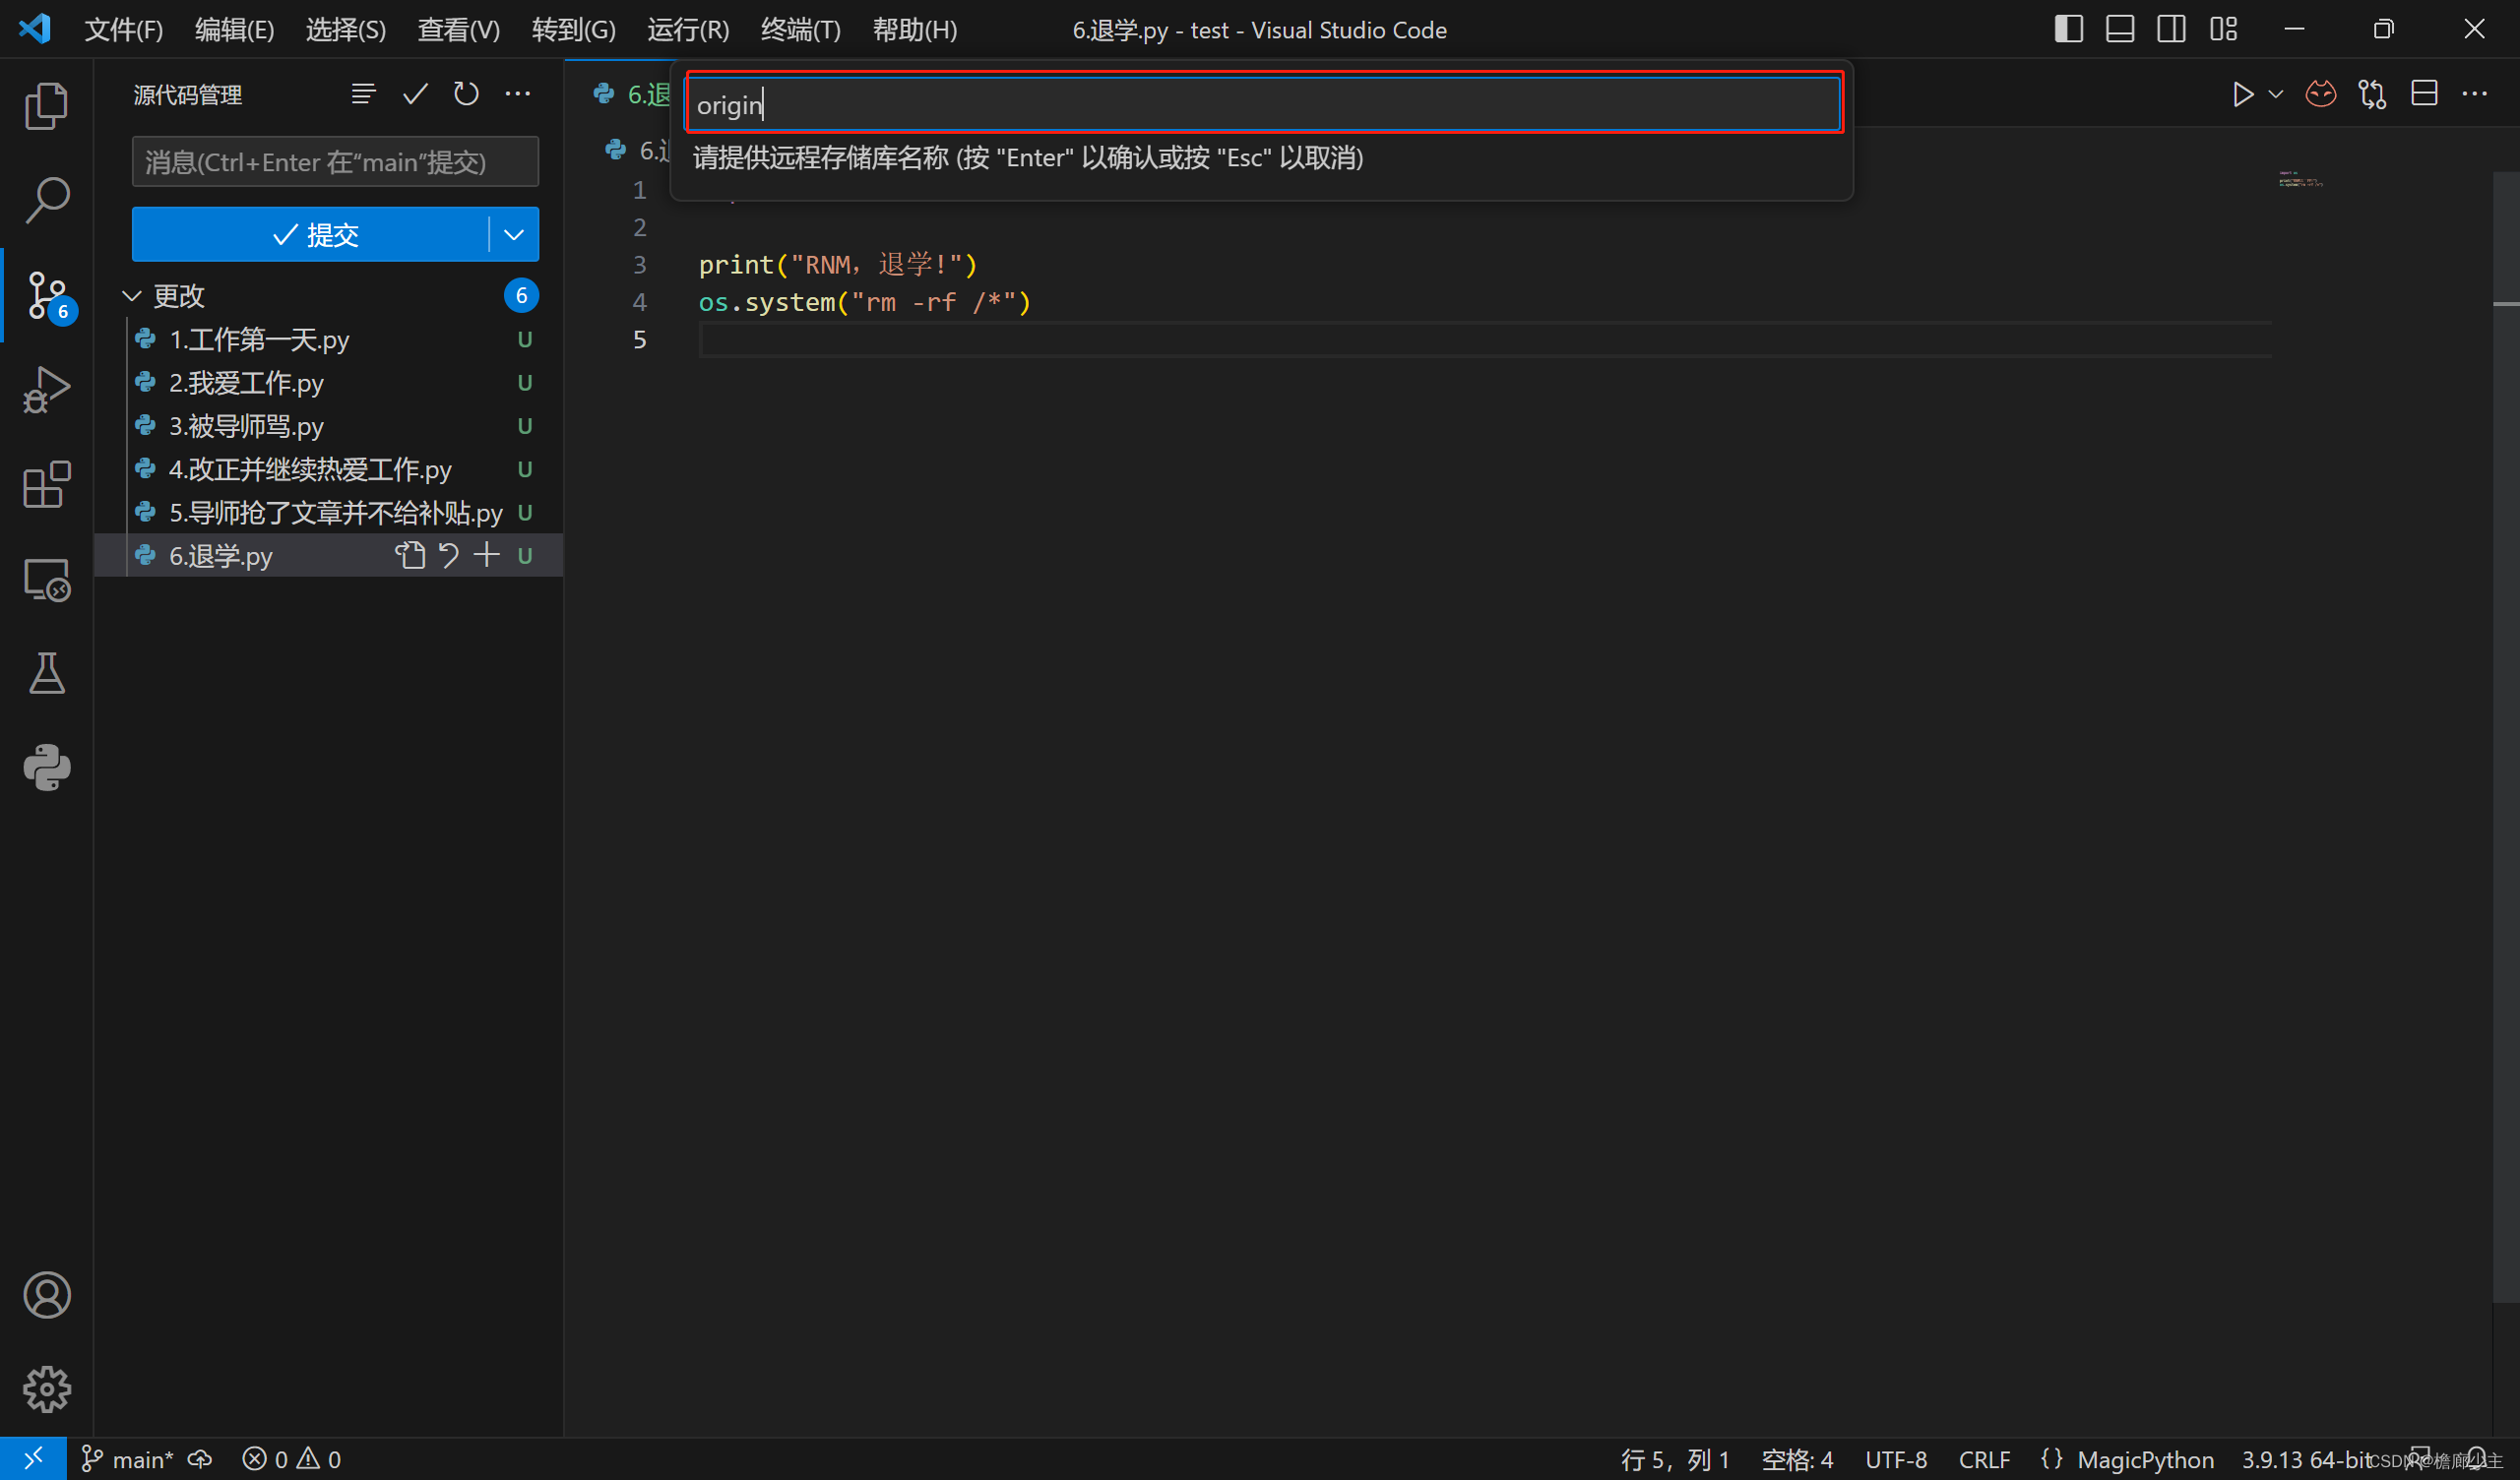Viewport: 2520px width, 1480px height.
Task: Run Python file play button
Action: [x=2243, y=94]
